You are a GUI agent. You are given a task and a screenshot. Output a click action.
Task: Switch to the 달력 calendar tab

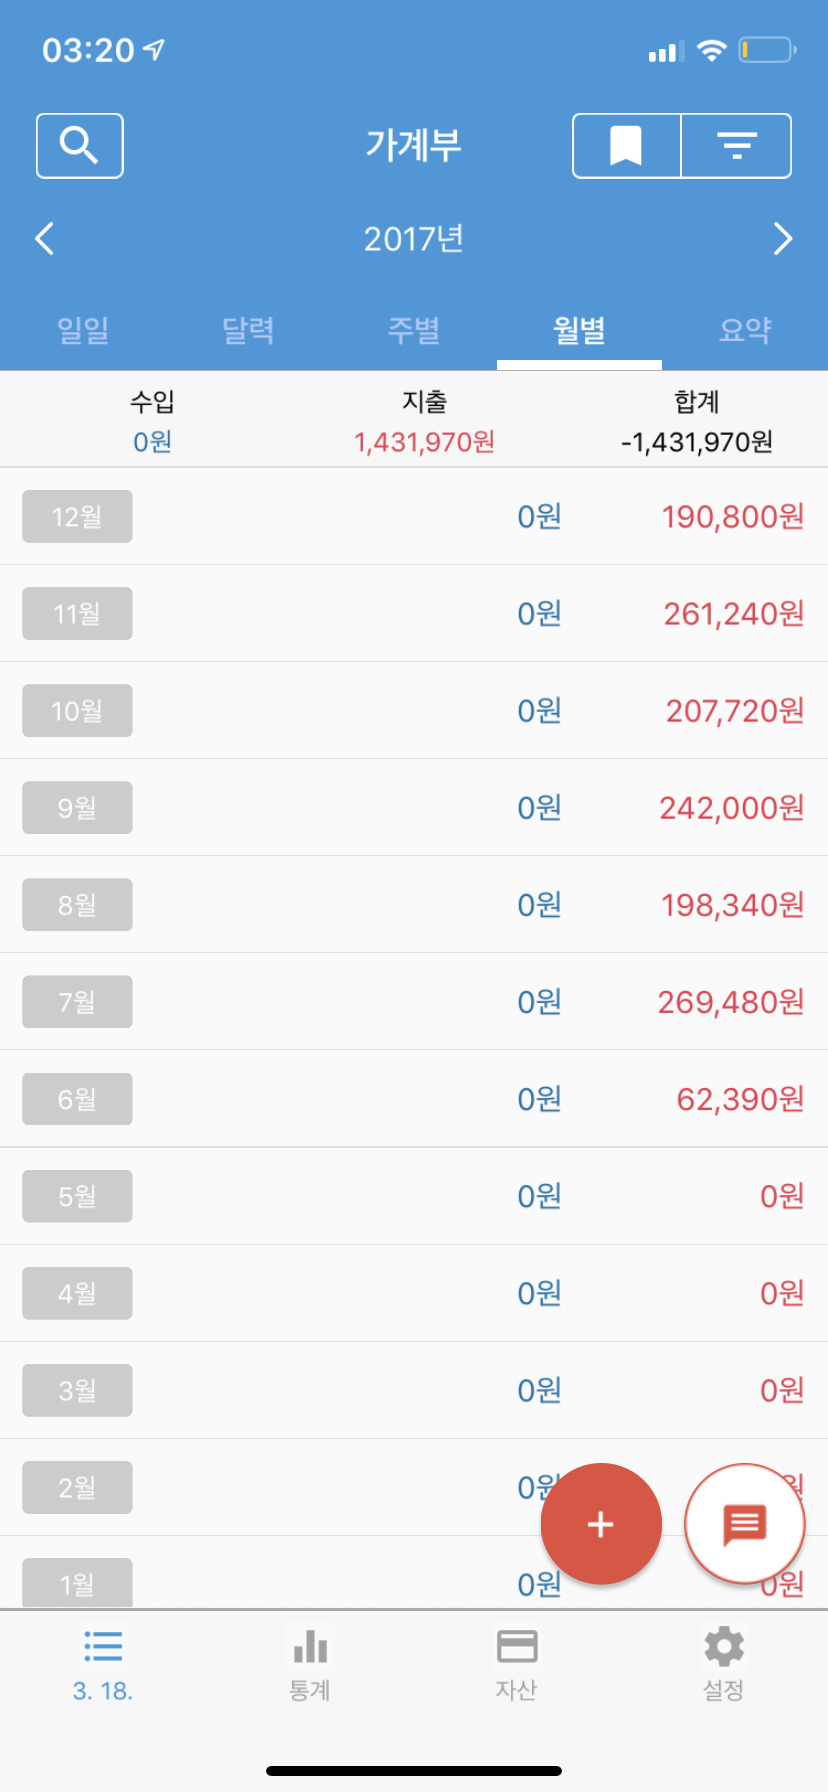pos(248,330)
